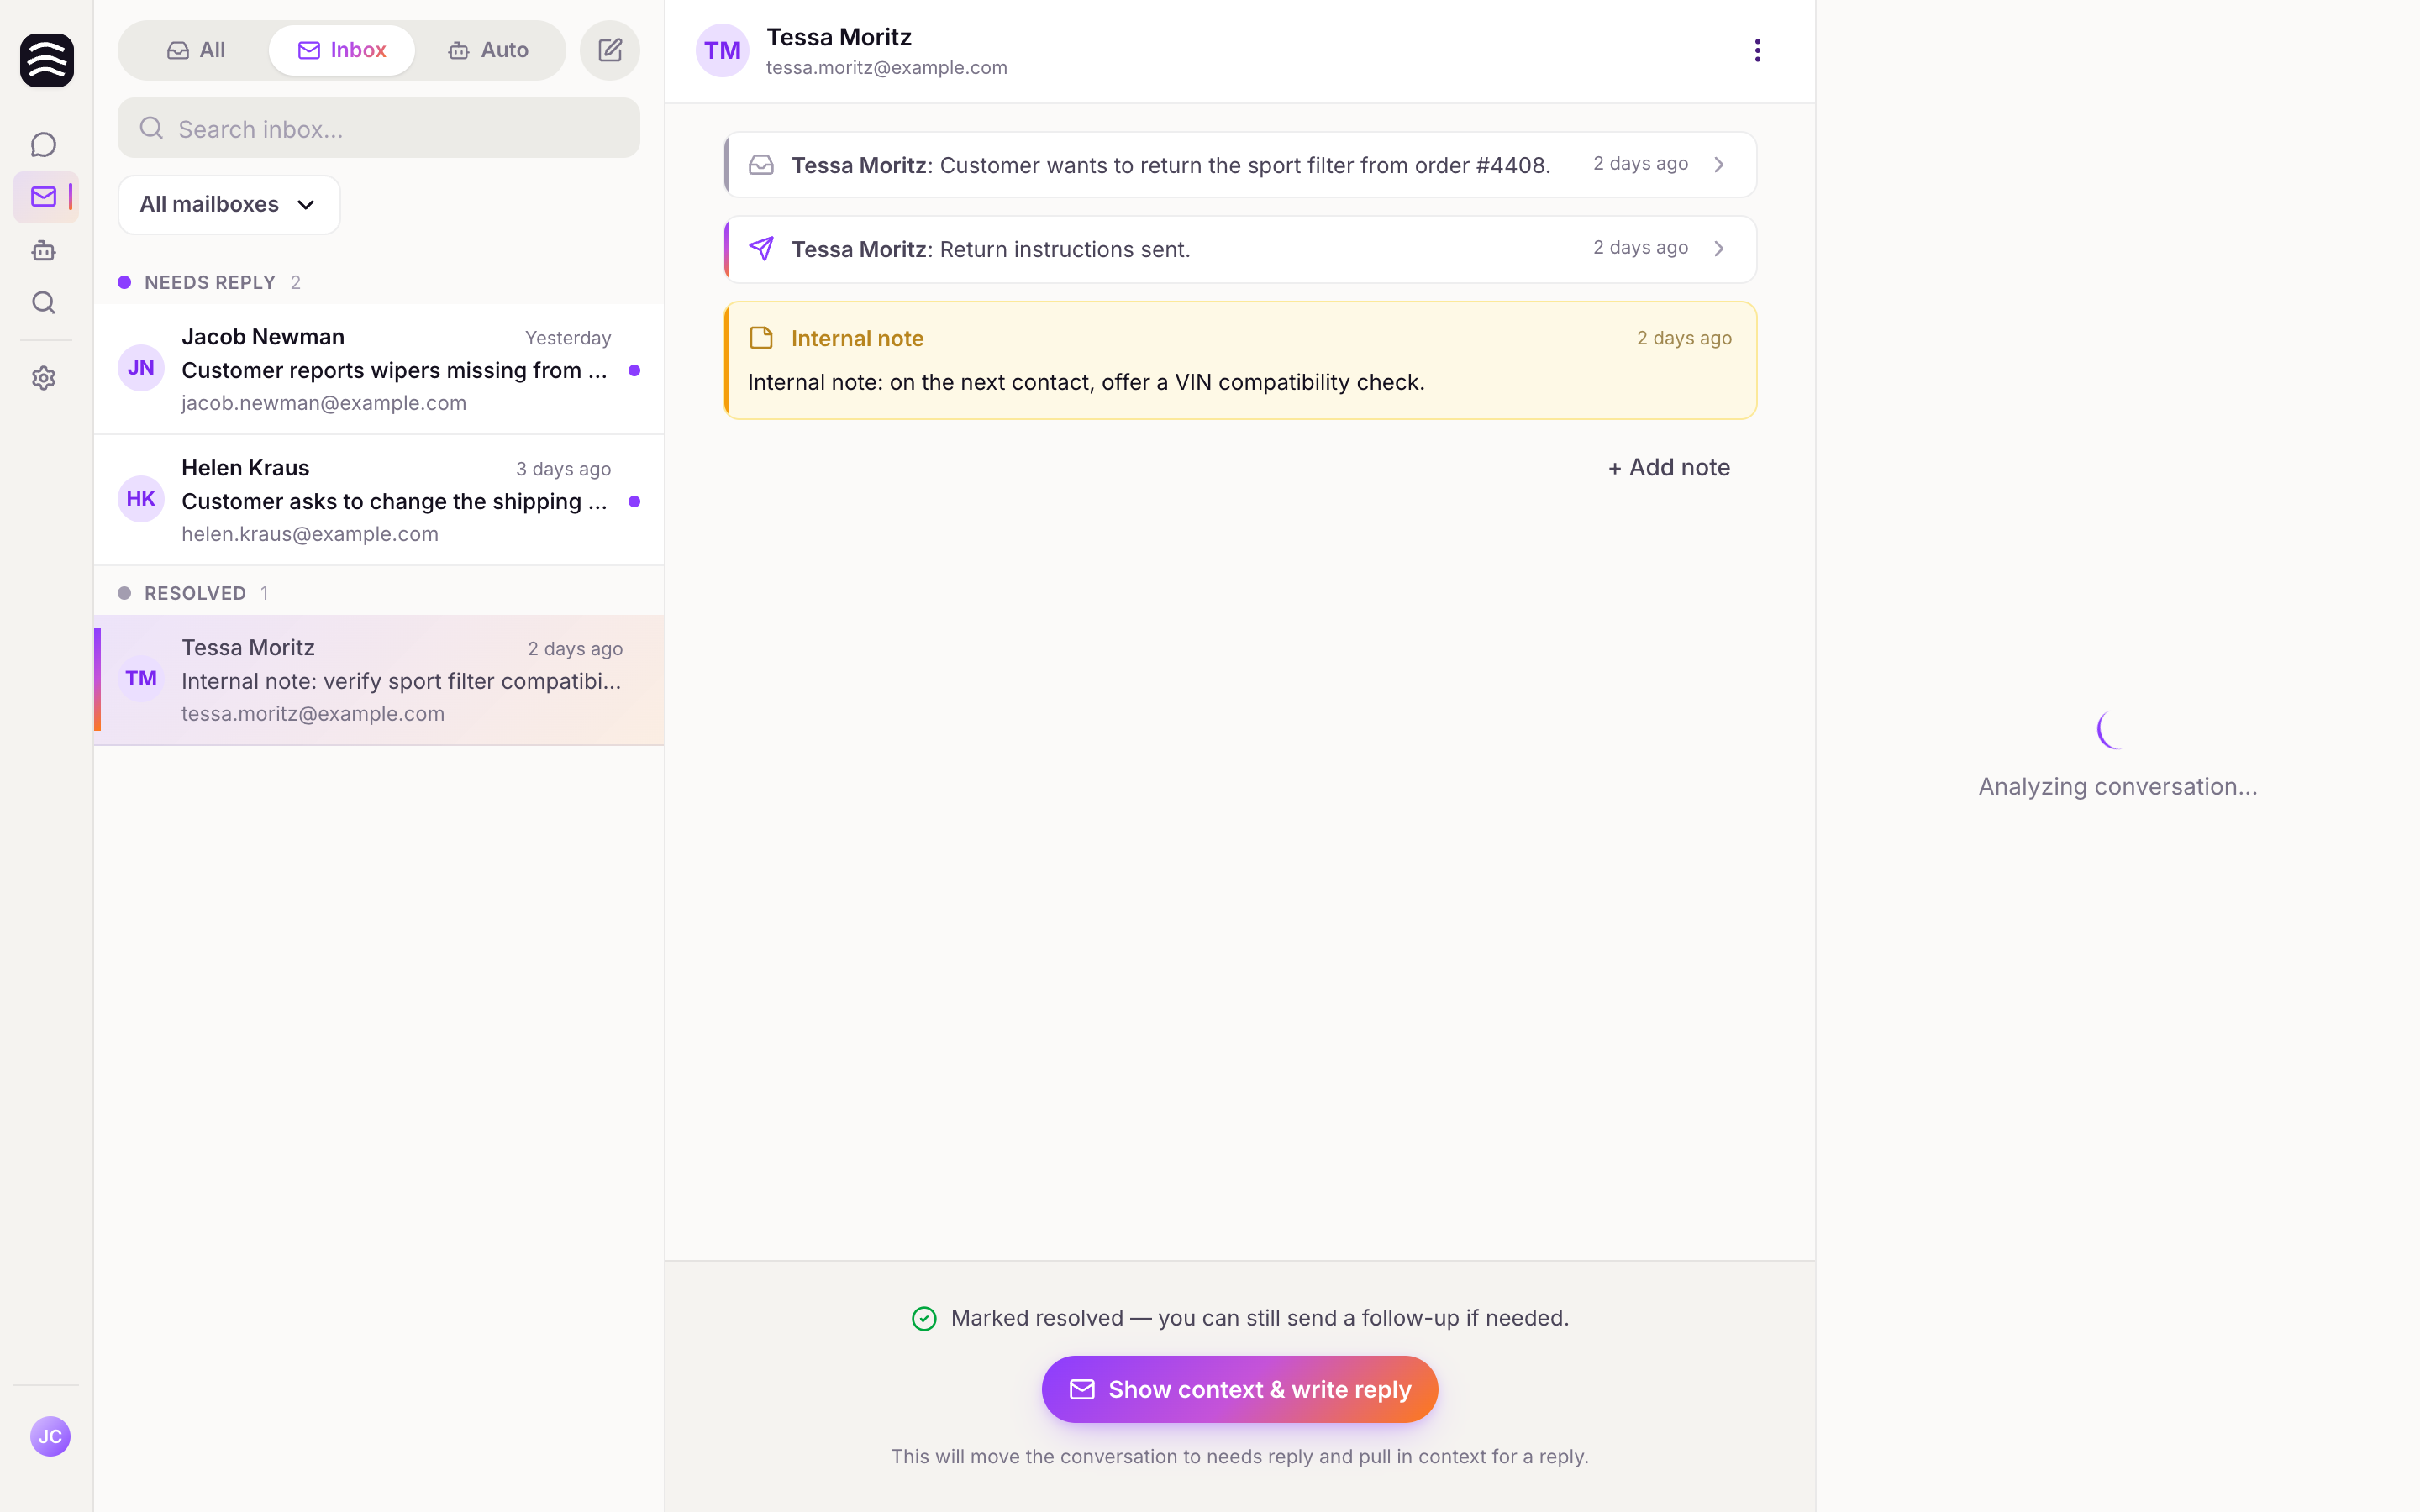Switch to the All tab

click(x=196, y=50)
